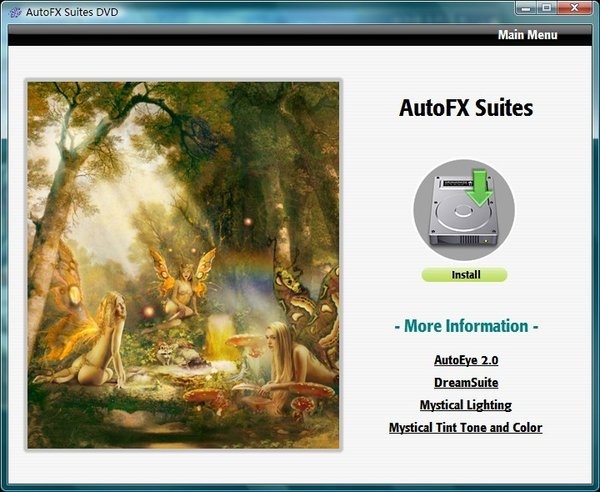Click the green Install button

[465, 275]
